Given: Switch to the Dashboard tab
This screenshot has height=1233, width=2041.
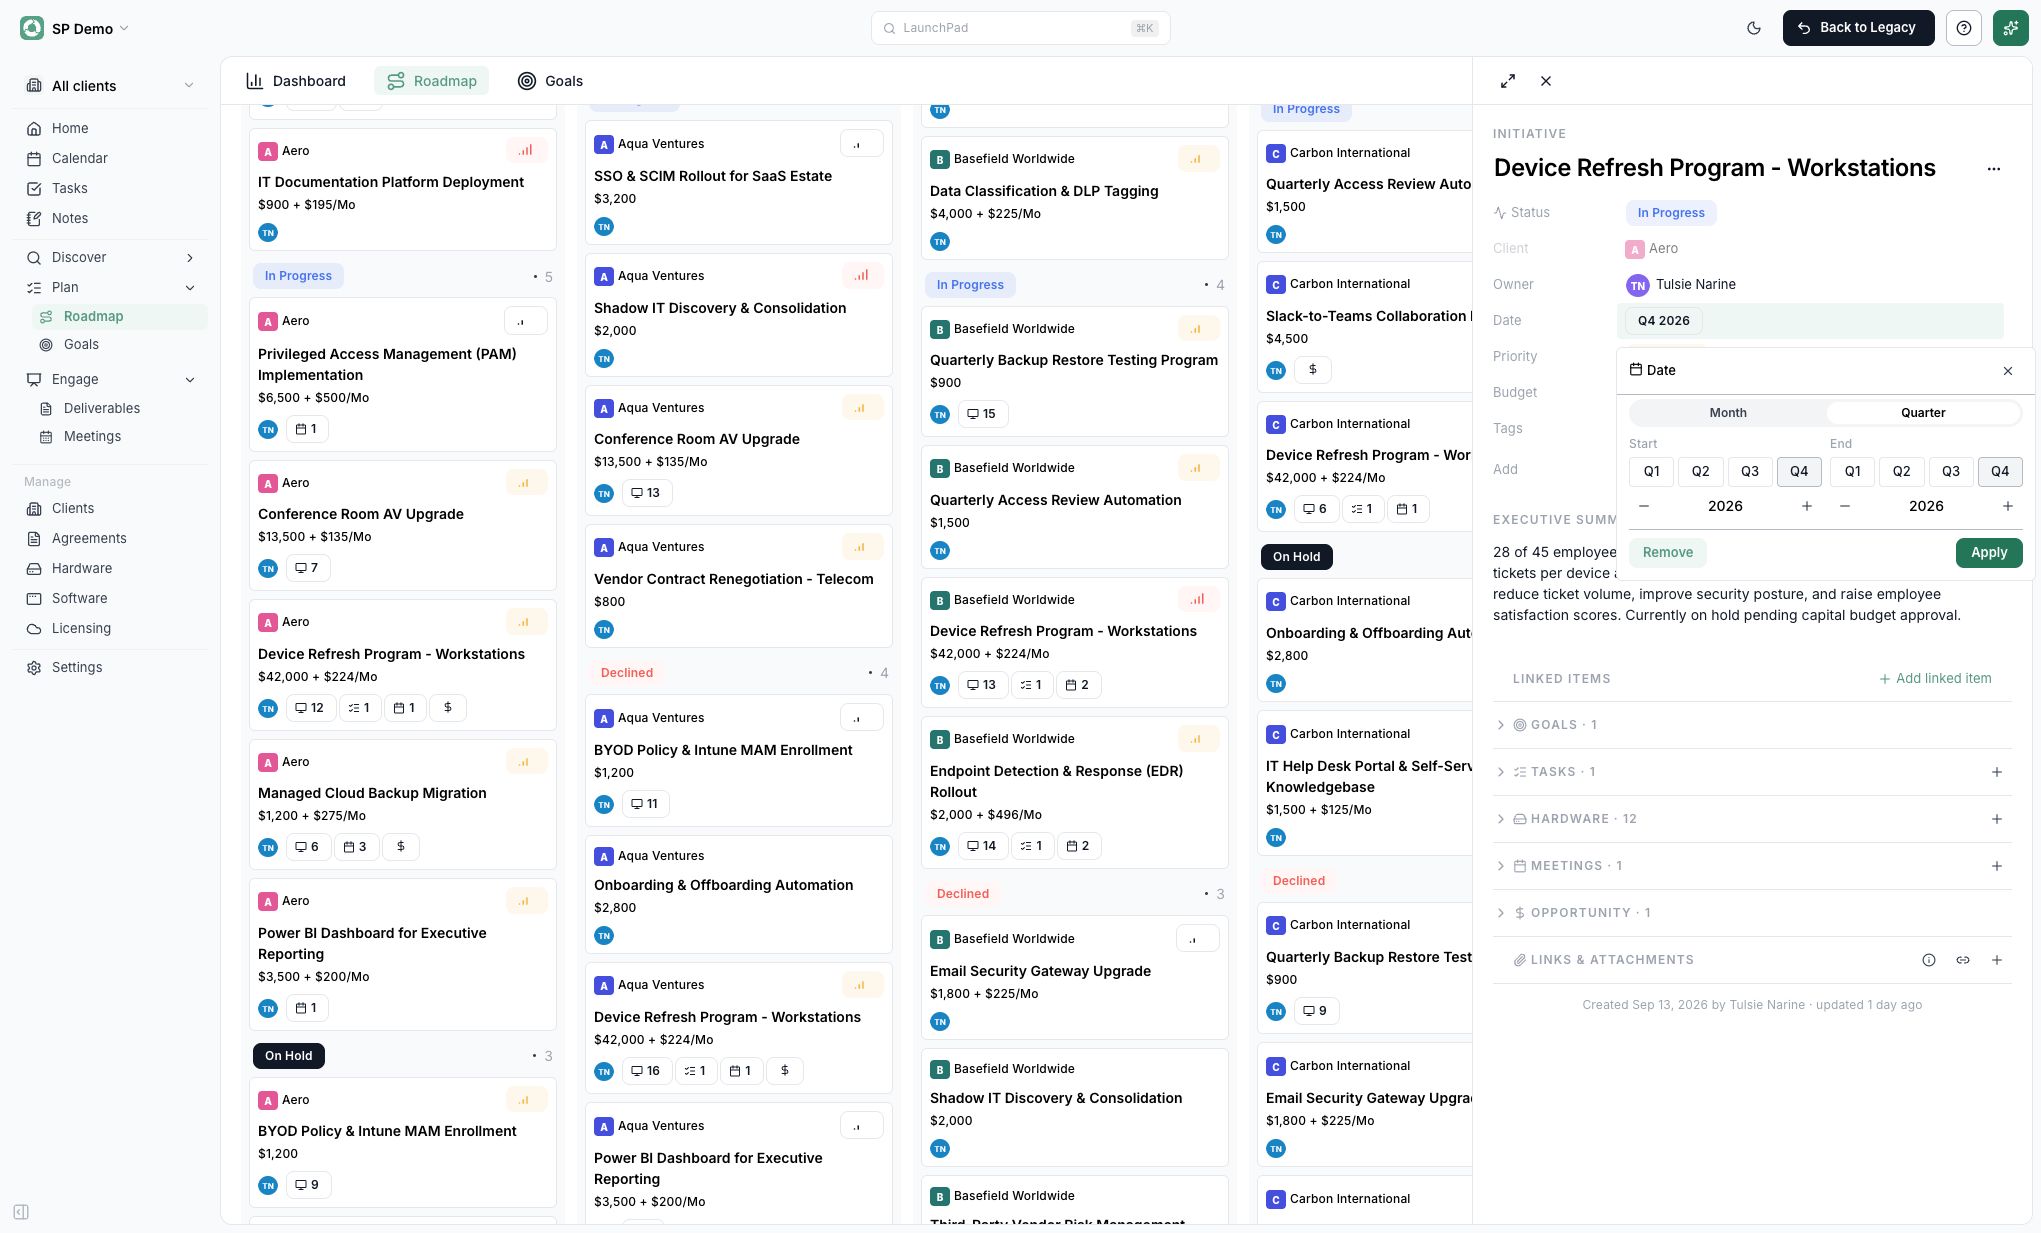Looking at the screenshot, I should pyautogui.click(x=296, y=81).
